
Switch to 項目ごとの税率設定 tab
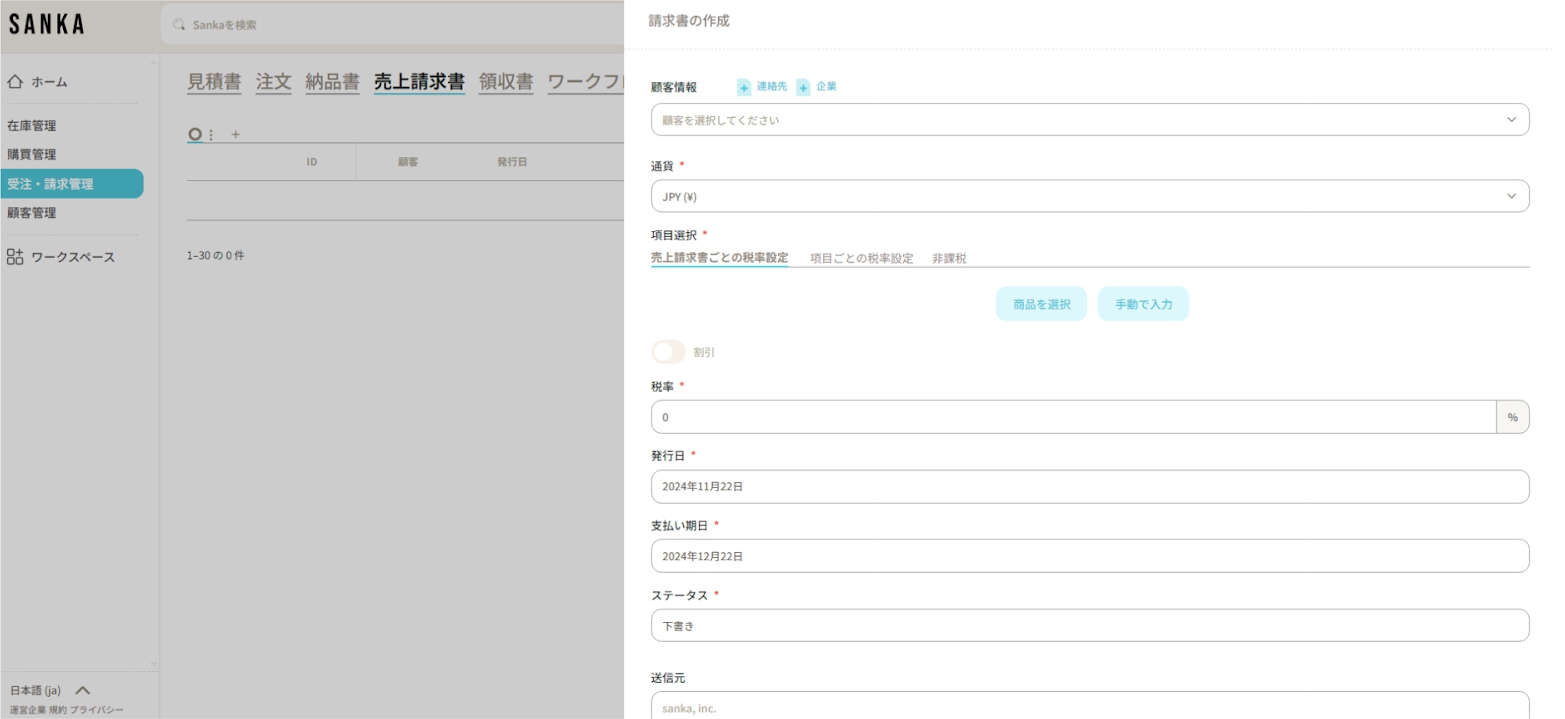[x=861, y=258]
